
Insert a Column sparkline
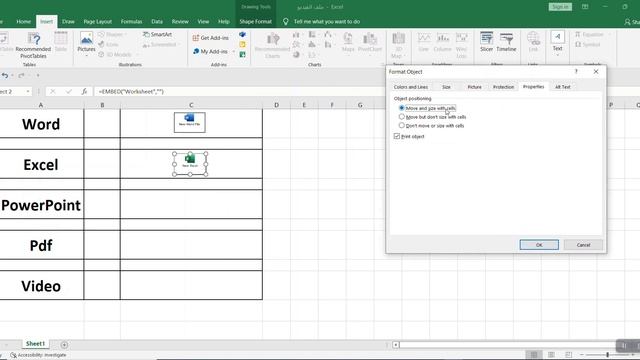[x=442, y=42]
